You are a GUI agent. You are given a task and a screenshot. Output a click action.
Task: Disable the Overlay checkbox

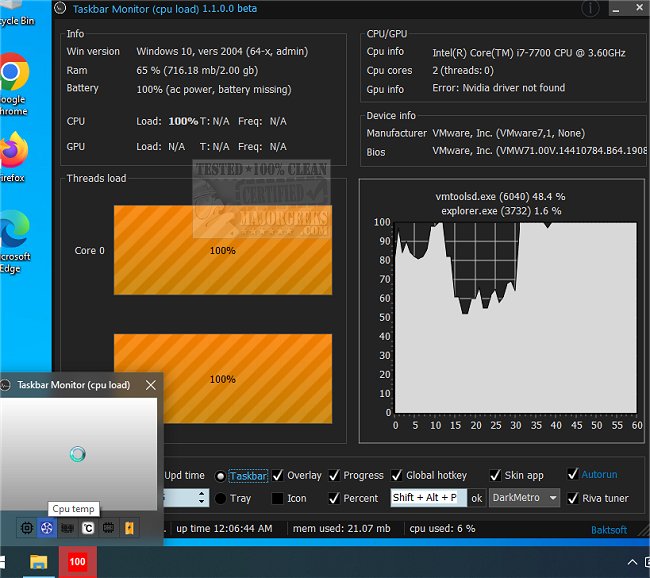coord(278,476)
